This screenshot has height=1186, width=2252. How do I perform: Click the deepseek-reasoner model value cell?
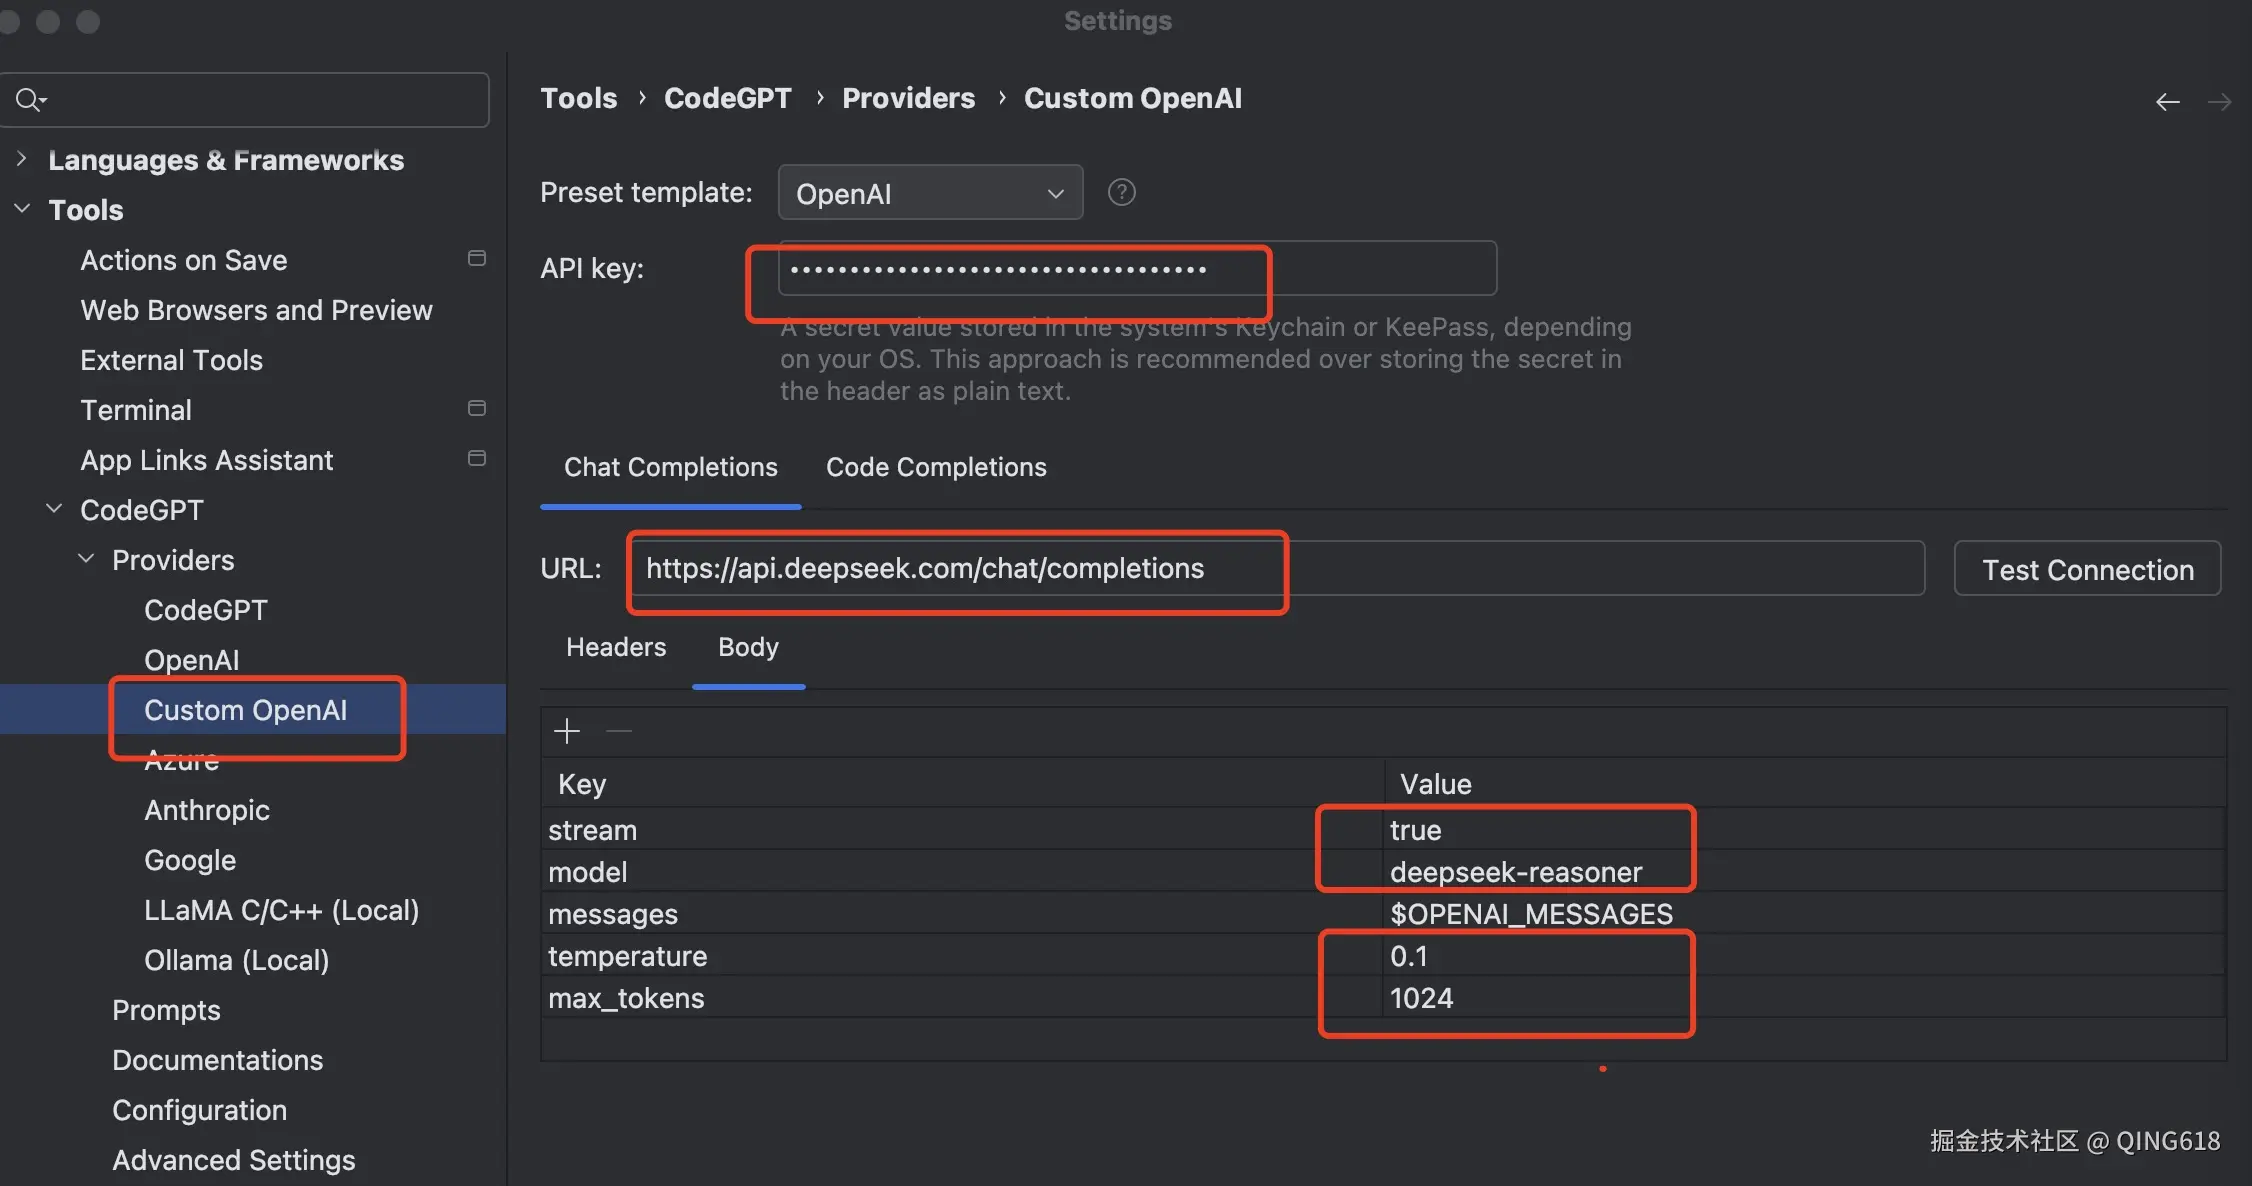click(1515, 872)
